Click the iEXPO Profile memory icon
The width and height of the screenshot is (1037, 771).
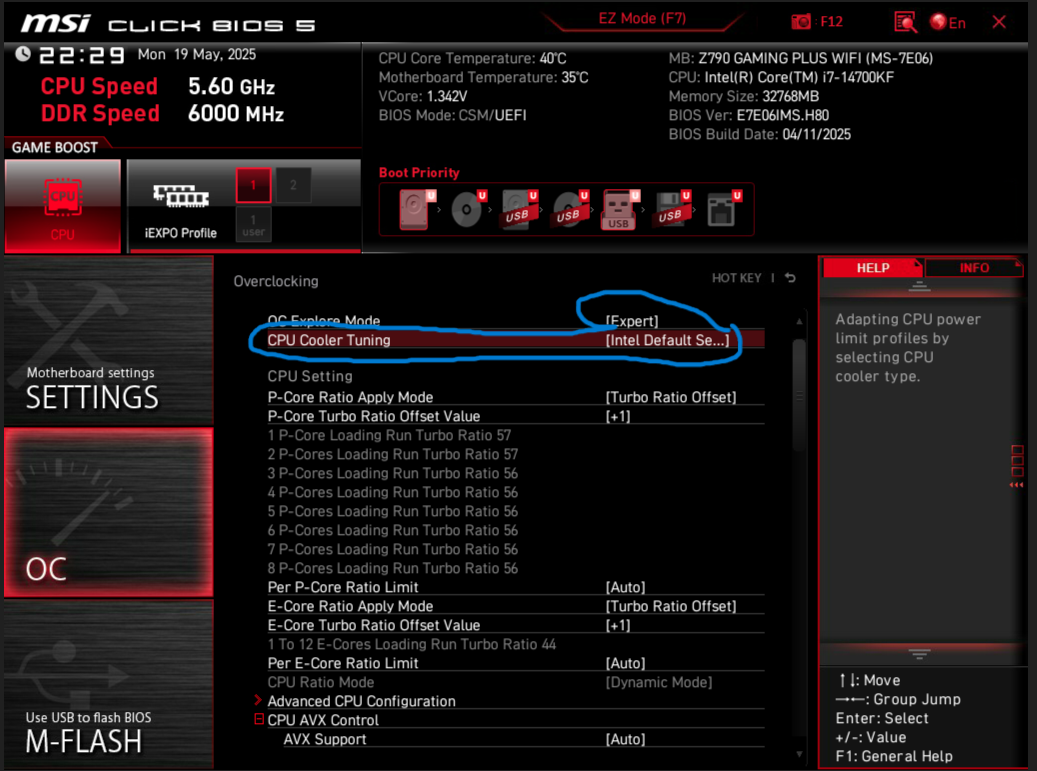pos(181,196)
